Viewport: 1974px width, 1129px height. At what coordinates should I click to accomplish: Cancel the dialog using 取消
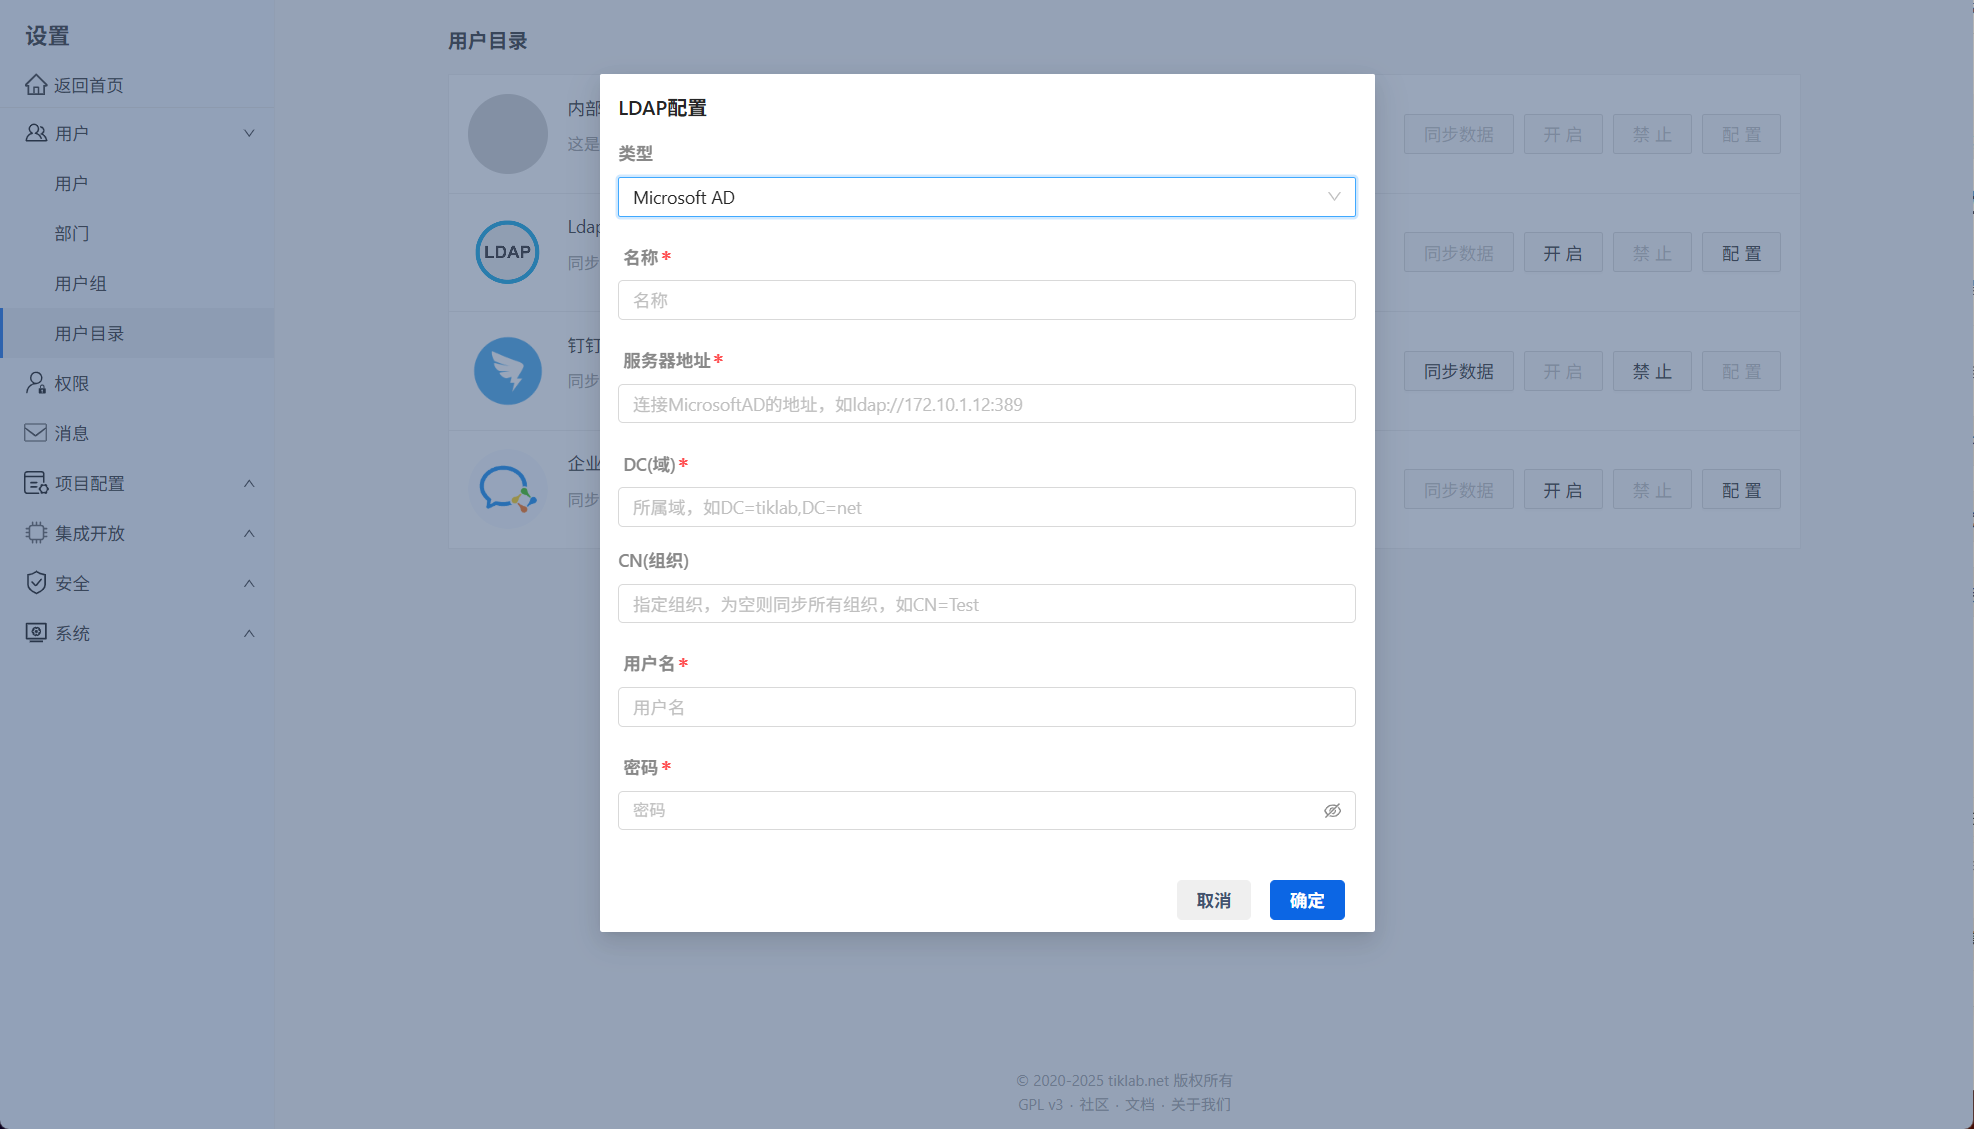[x=1213, y=899]
